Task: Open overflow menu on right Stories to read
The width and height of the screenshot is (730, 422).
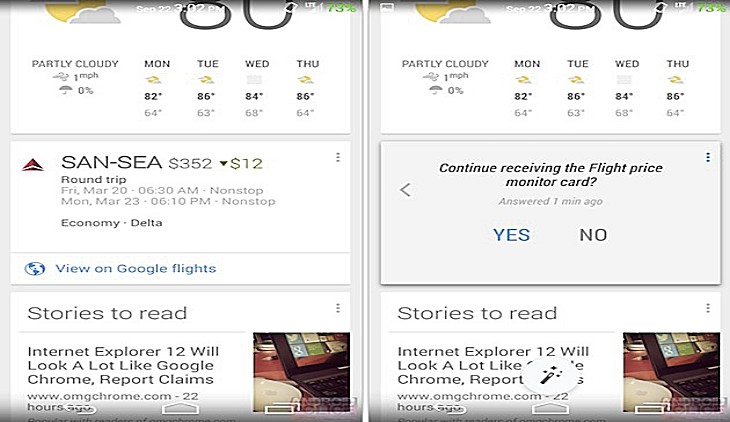Action: click(708, 308)
